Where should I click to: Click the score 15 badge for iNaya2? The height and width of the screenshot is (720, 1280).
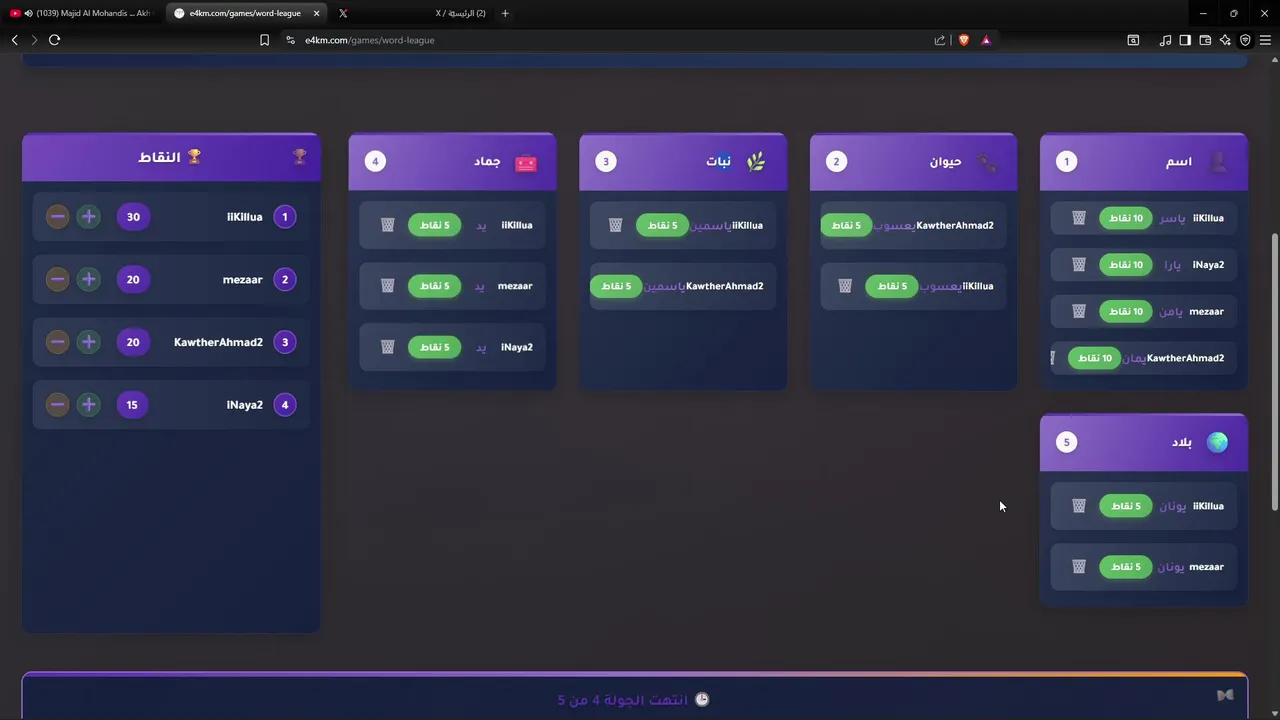pyautogui.click(x=133, y=405)
